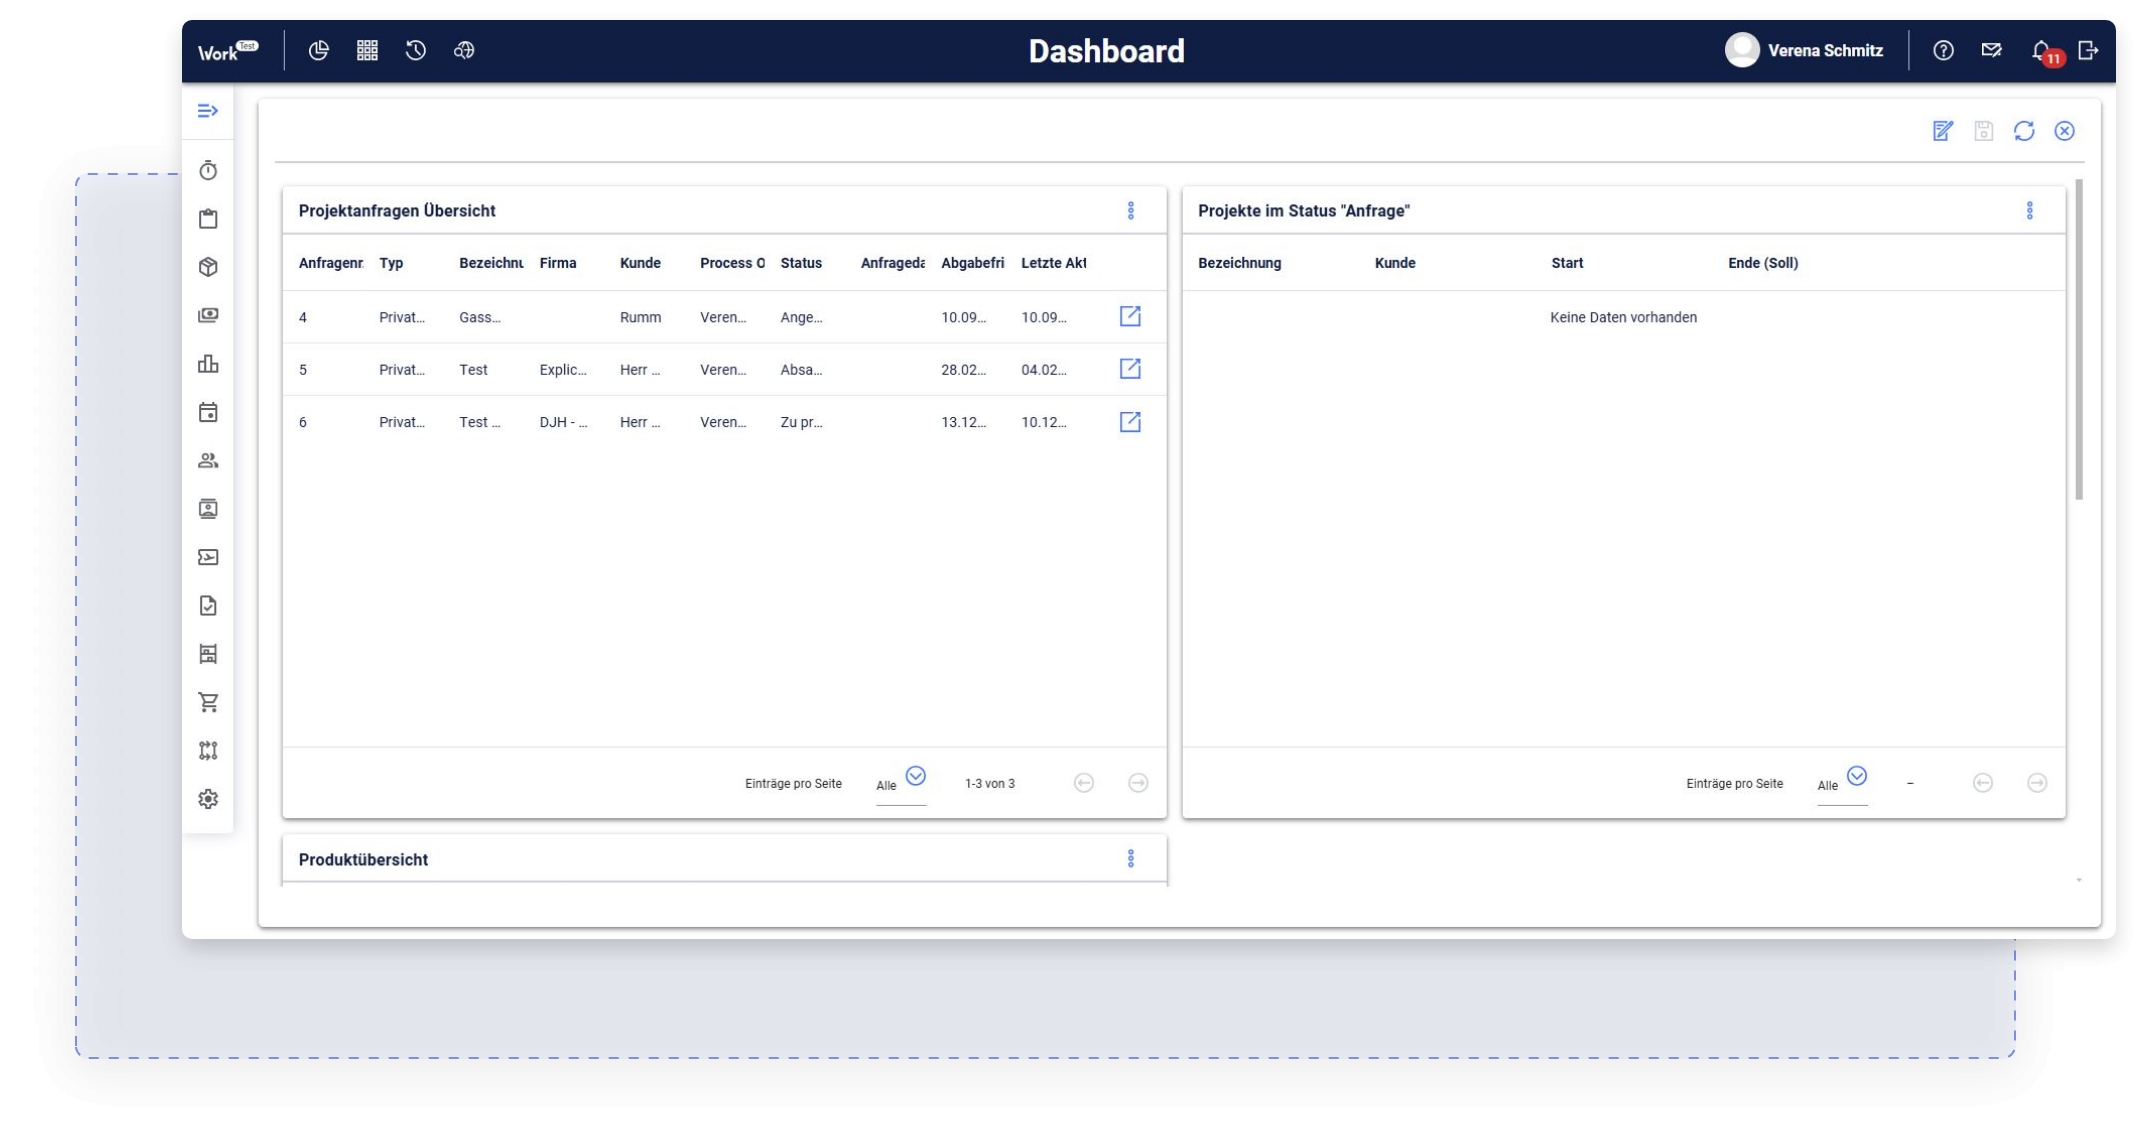Click the history clock icon in header

pyautogui.click(x=416, y=51)
